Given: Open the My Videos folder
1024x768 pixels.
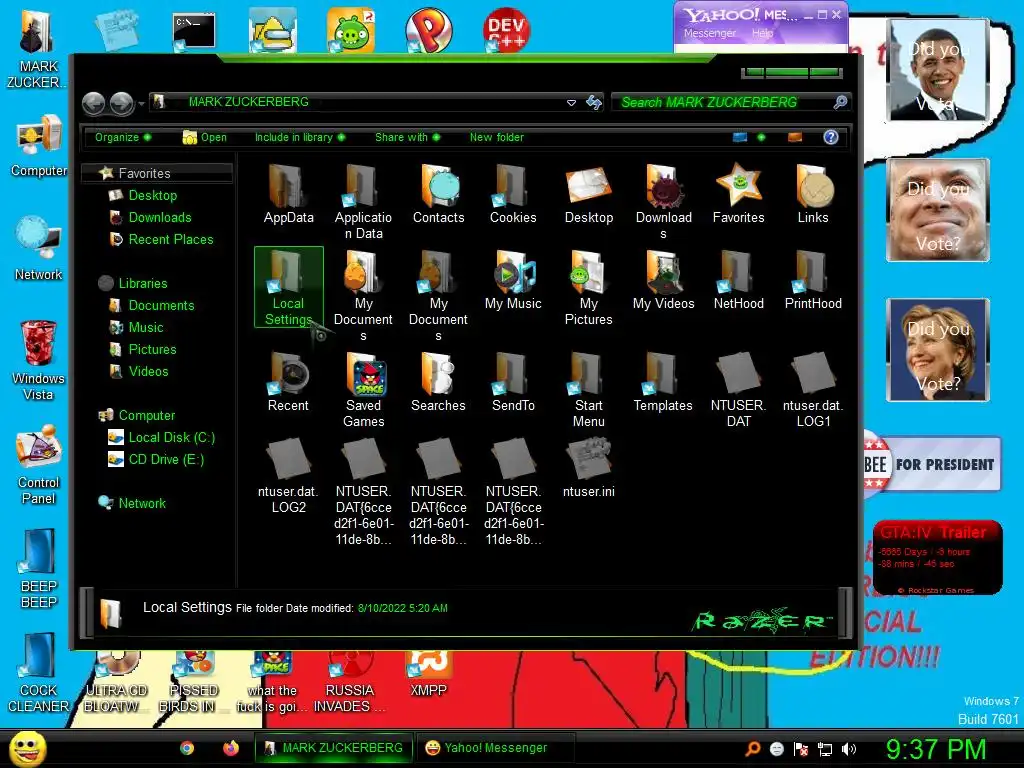Looking at the screenshot, I should [x=663, y=280].
